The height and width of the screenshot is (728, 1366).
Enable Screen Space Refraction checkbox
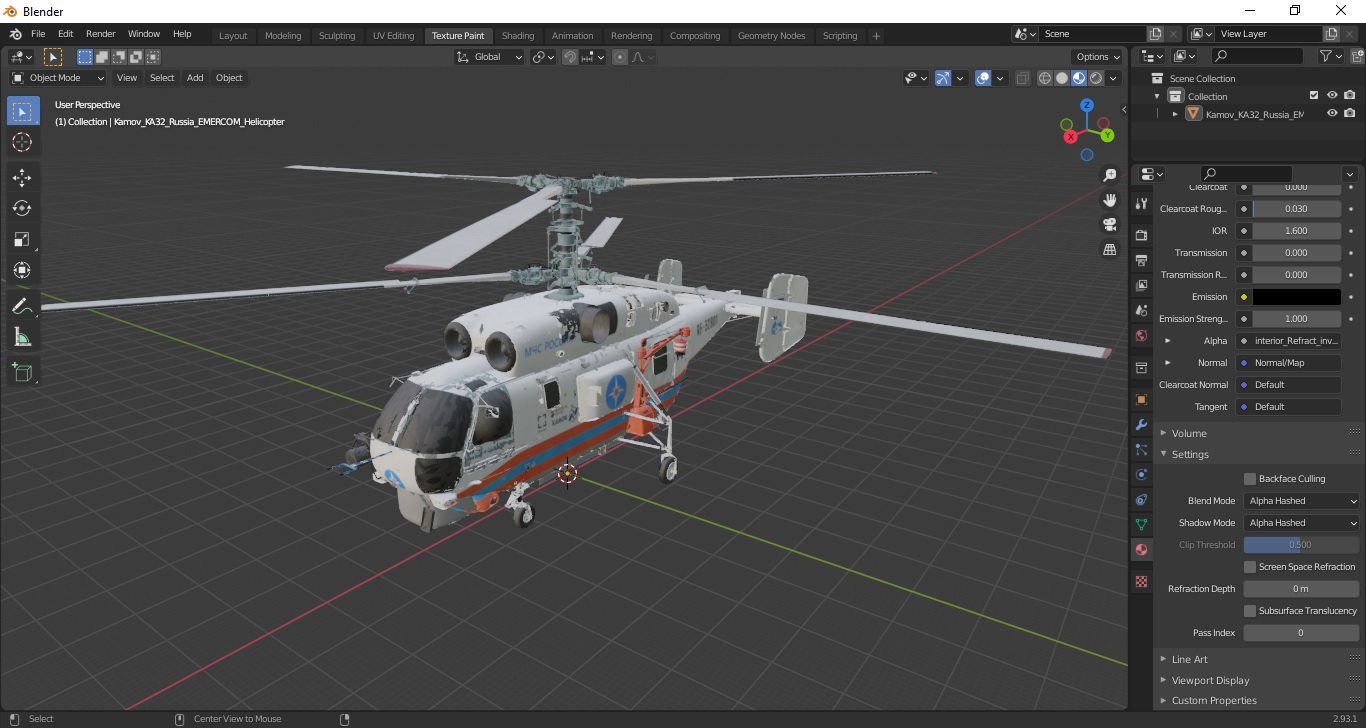(1250, 567)
